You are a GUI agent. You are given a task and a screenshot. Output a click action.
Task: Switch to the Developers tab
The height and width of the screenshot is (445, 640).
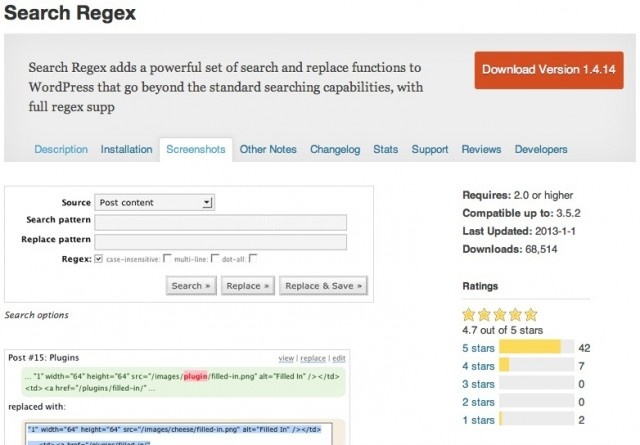click(x=541, y=149)
